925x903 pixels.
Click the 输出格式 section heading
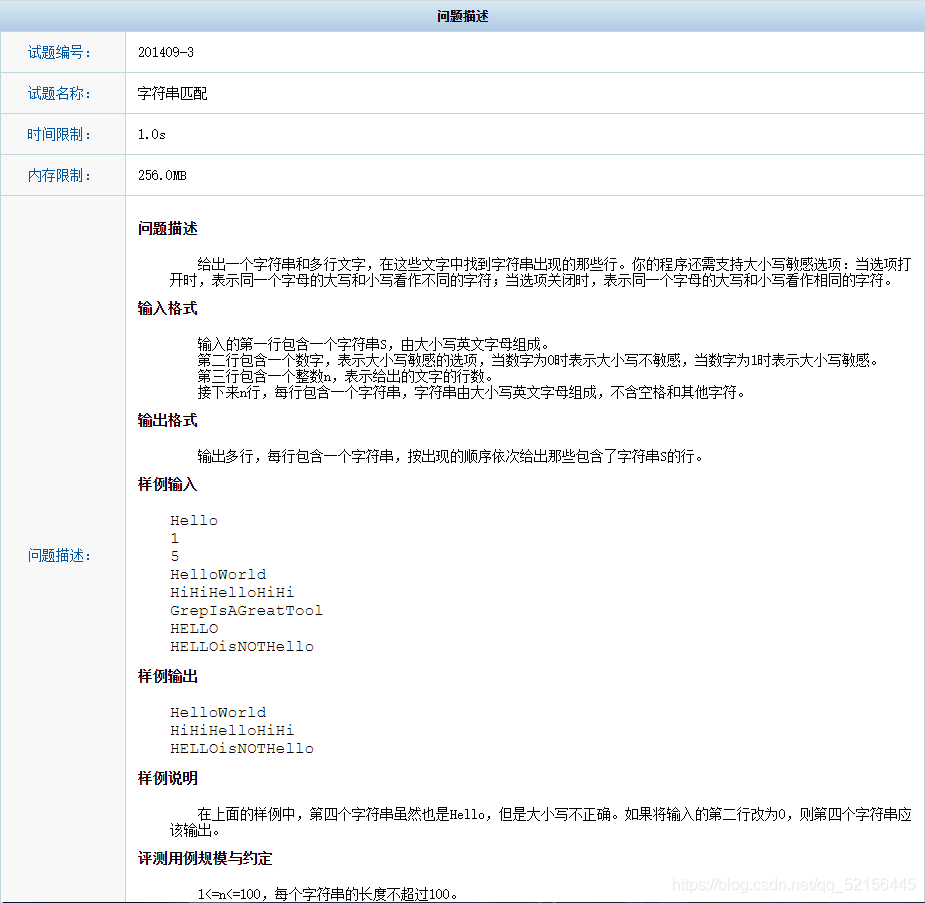pyautogui.click(x=168, y=420)
